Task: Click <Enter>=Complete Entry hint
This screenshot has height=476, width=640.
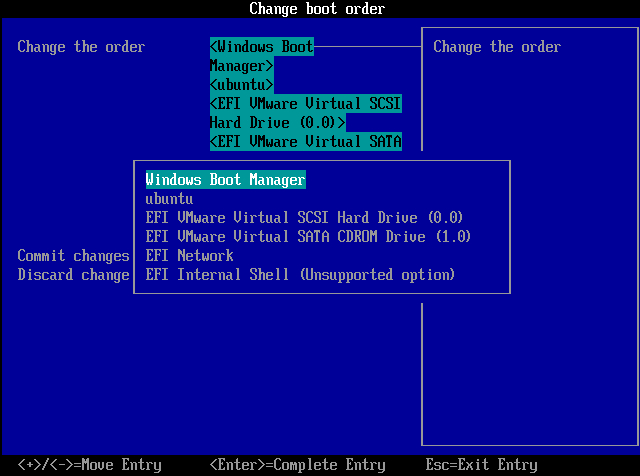Action: [298, 465]
